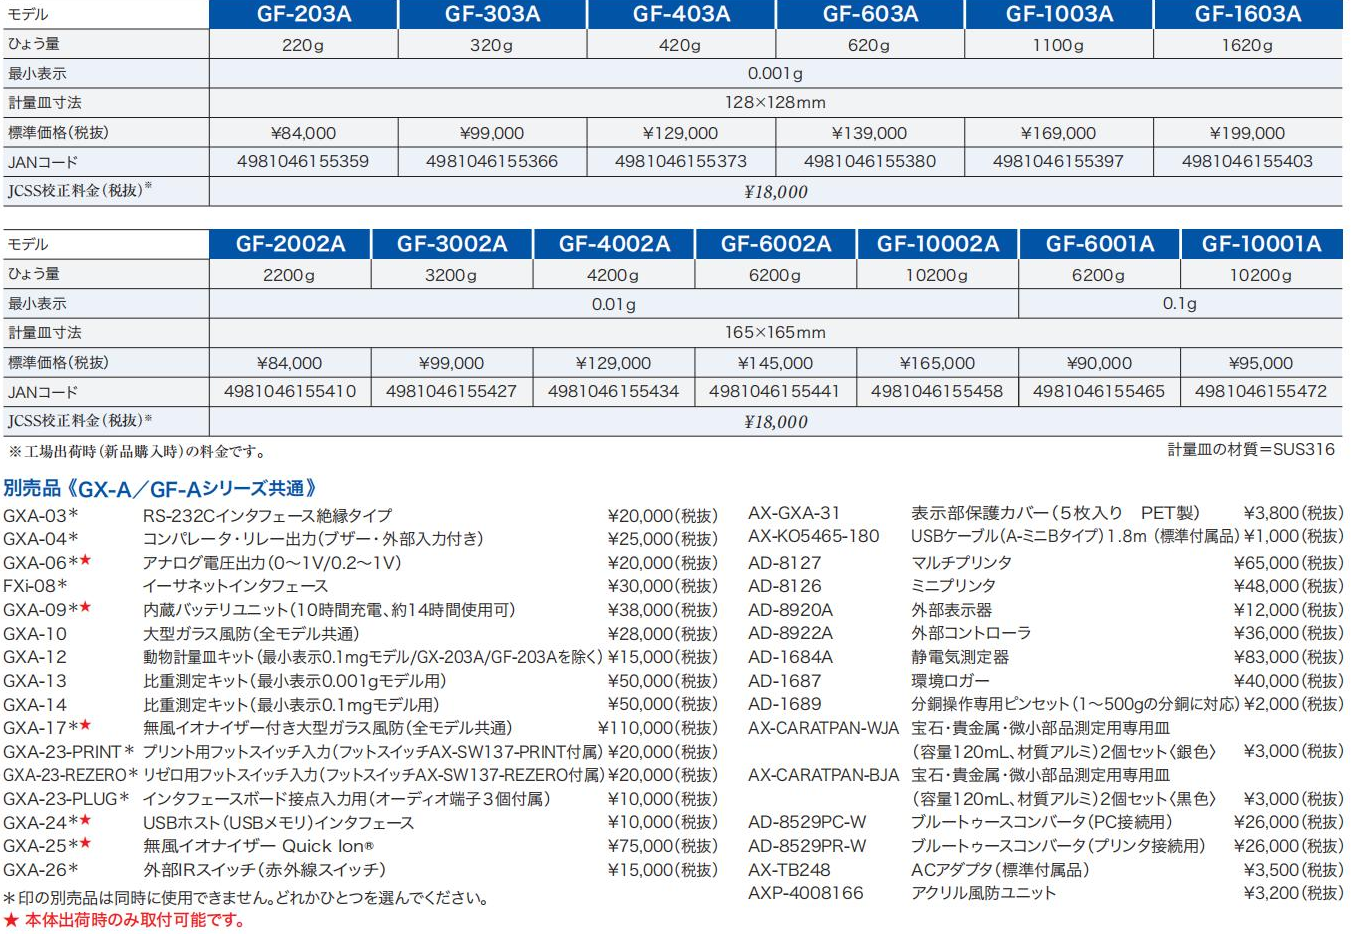Screen dimensions: 1363x934
Task: Click the GXA-03 option code
Action: point(41,516)
